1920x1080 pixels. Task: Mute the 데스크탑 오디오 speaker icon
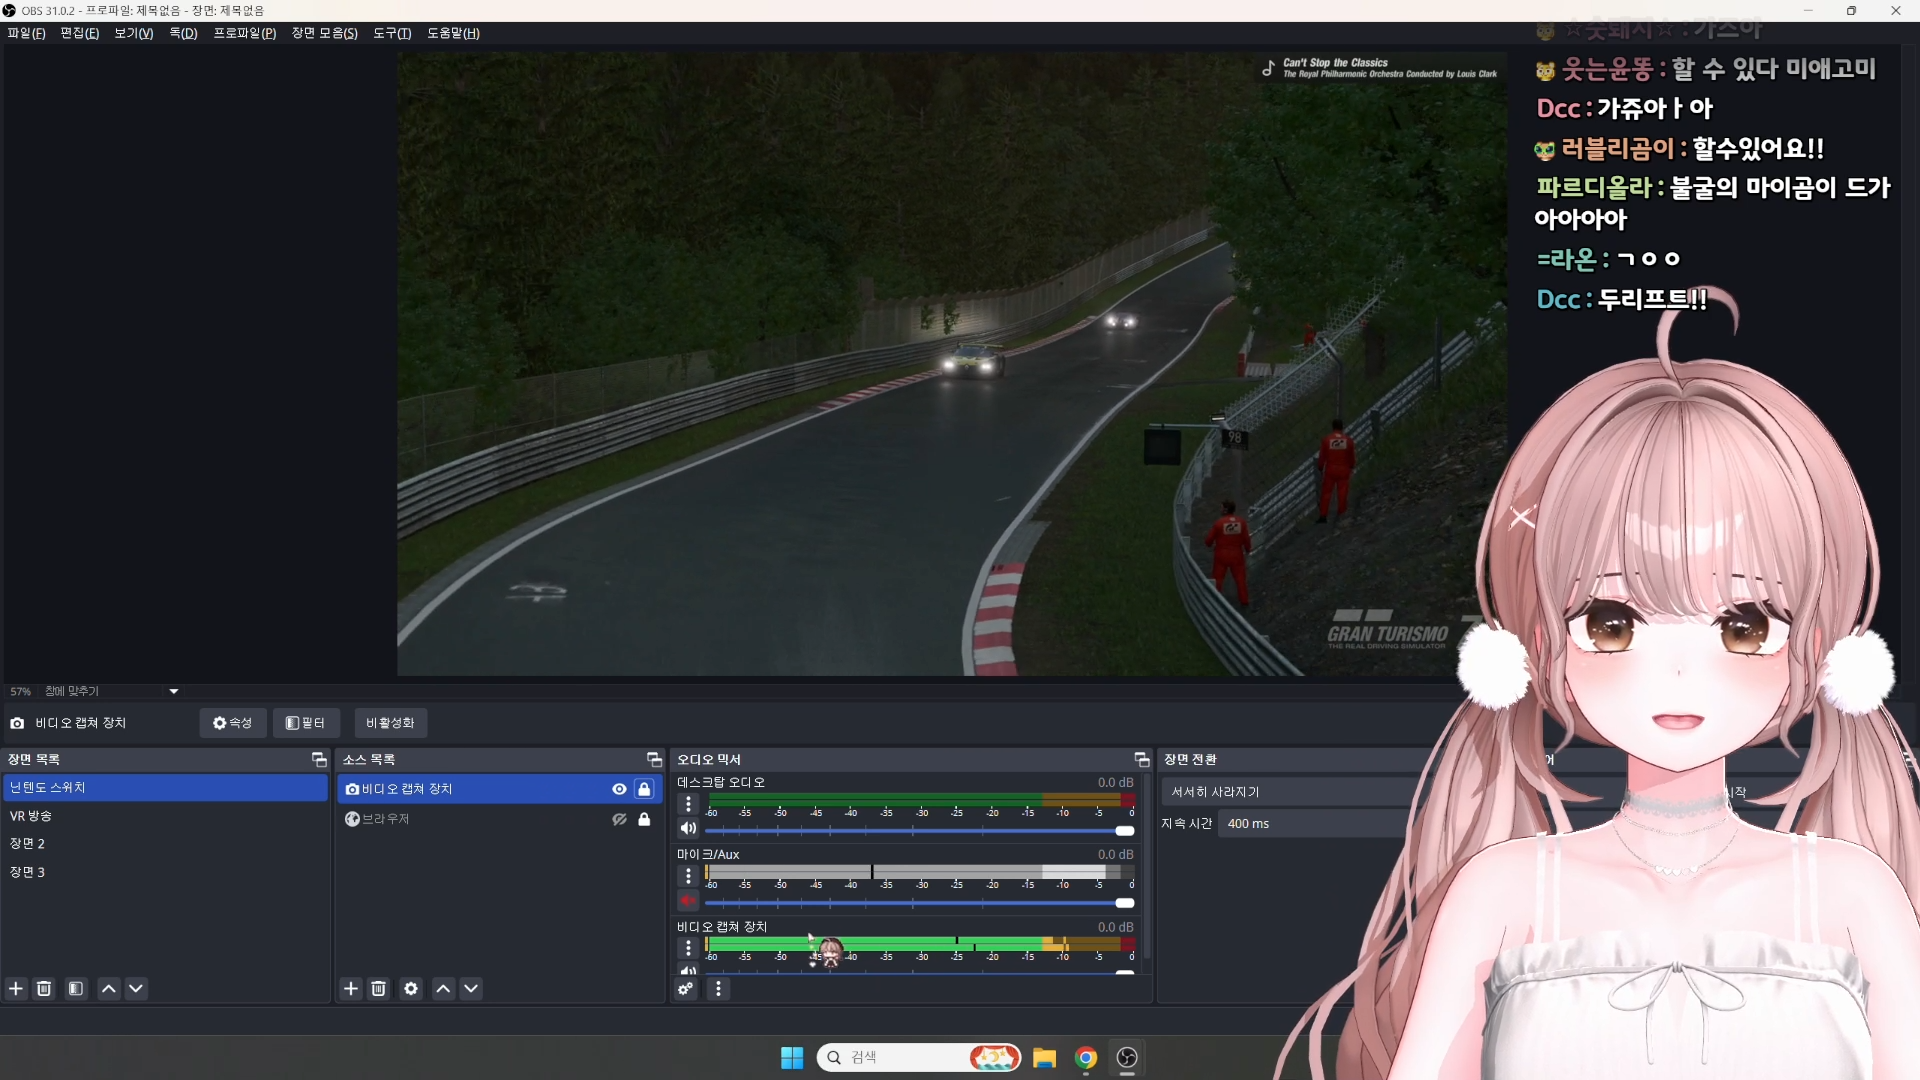coord(688,828)
